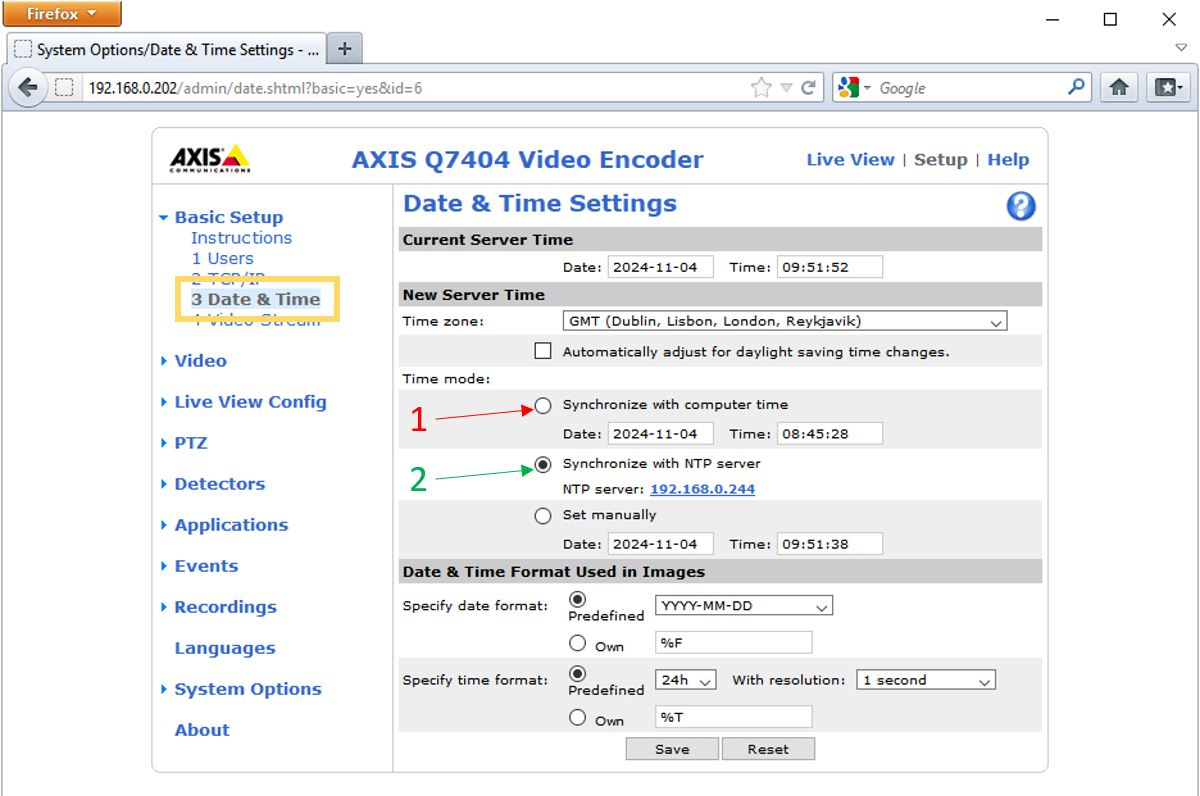Enable automatic daylight saving time adjustment
The height and width of the screenshot is (796, 1200).
[x=543, y=351]
